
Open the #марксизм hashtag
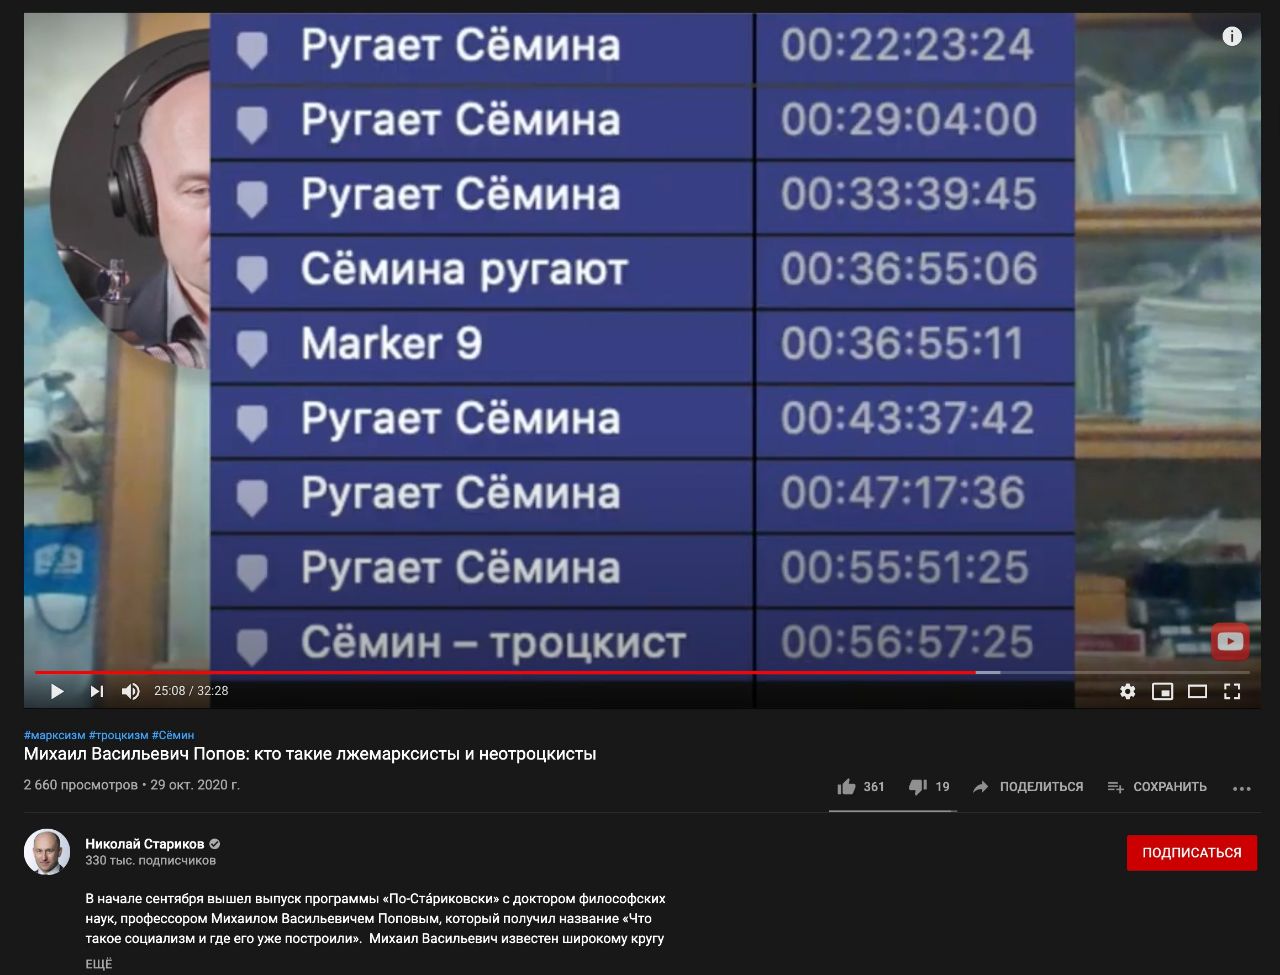point(54,735)
